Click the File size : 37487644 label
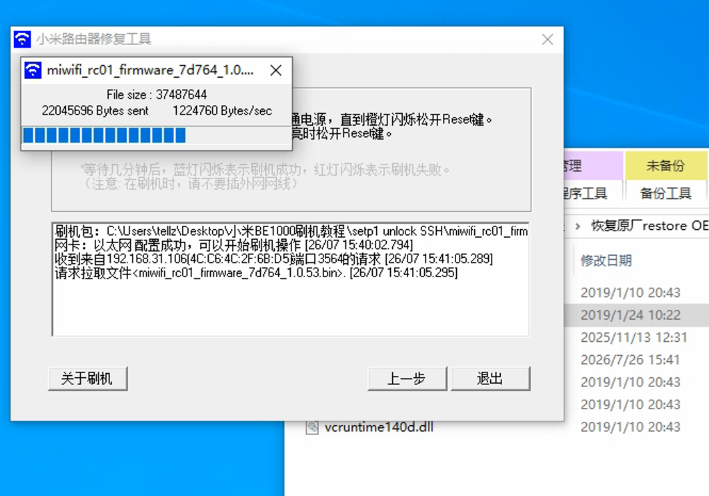 (157, 94)
